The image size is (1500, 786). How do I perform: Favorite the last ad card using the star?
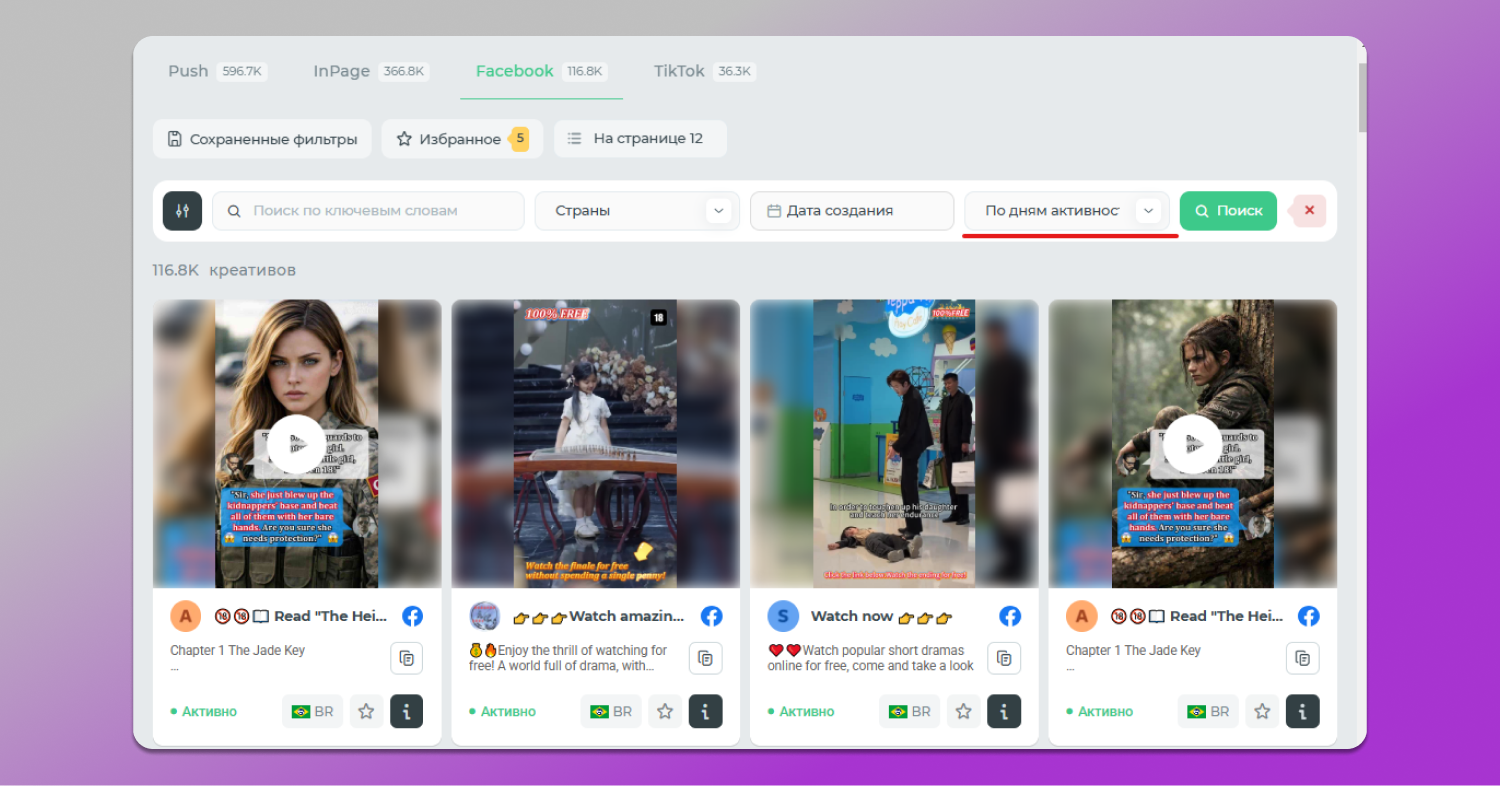click(1262, 711)
